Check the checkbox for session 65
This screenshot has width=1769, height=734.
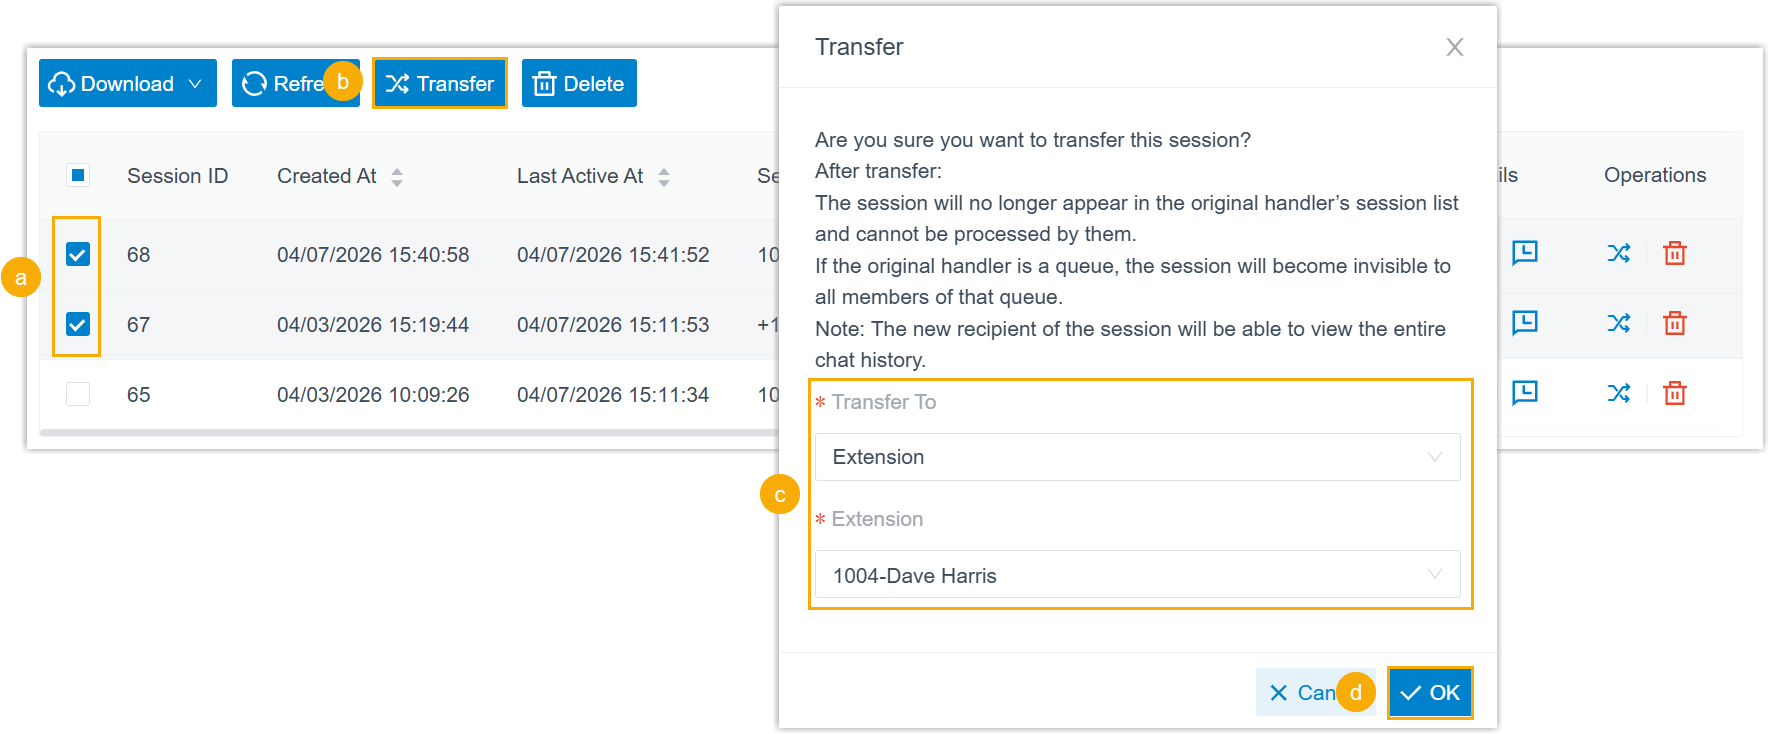click(x=78, y=394)
